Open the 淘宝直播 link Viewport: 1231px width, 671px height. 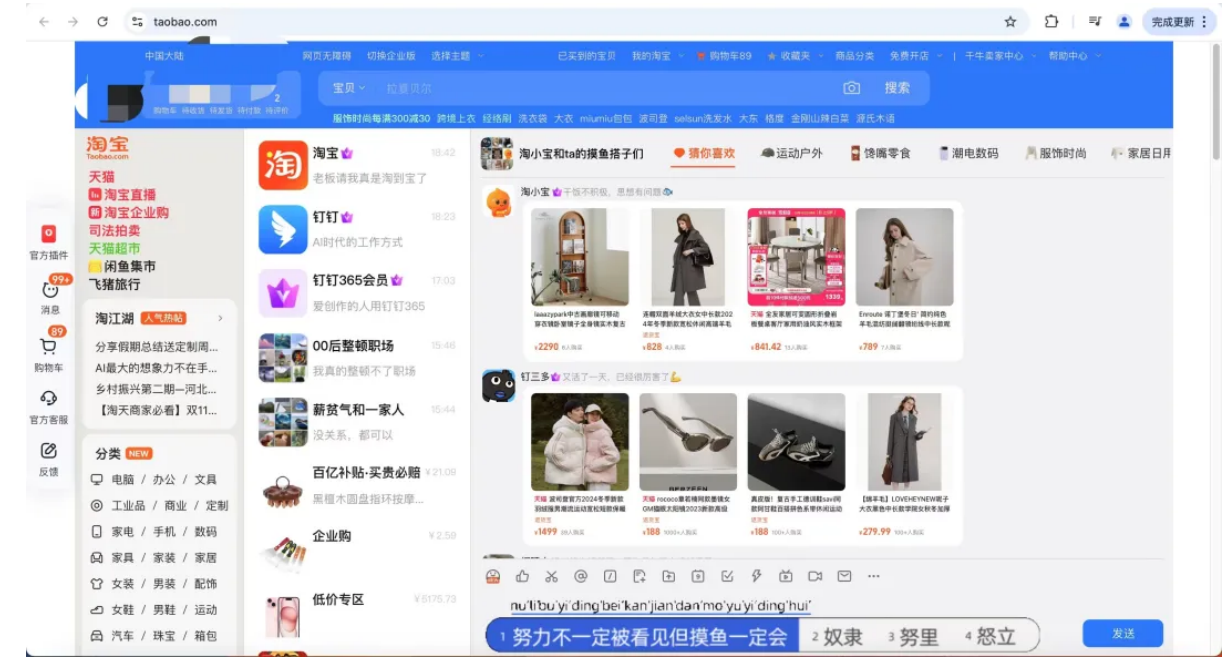click(122, 195)
